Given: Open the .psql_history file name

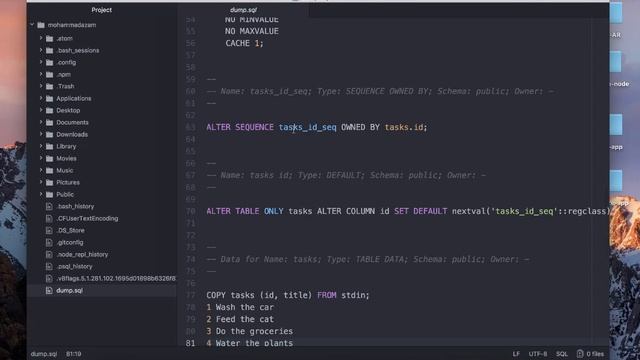Looking at the screenshot, I should [x=74, y=266].
